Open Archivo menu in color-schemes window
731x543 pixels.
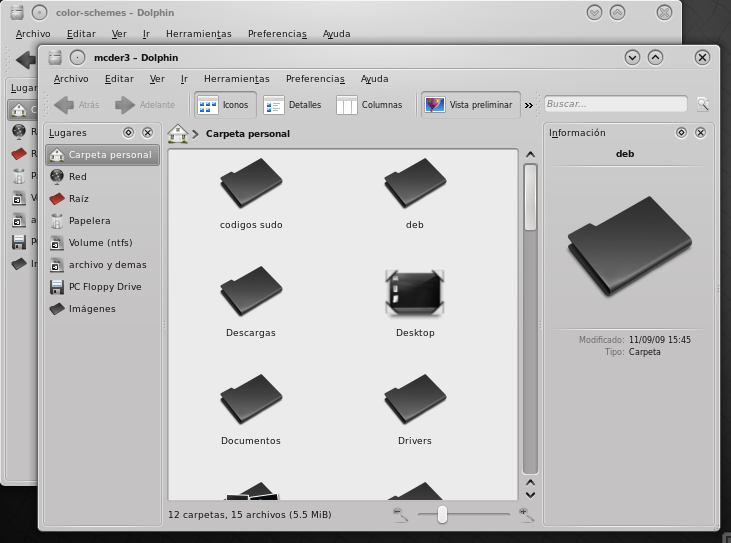pos(33,34)
